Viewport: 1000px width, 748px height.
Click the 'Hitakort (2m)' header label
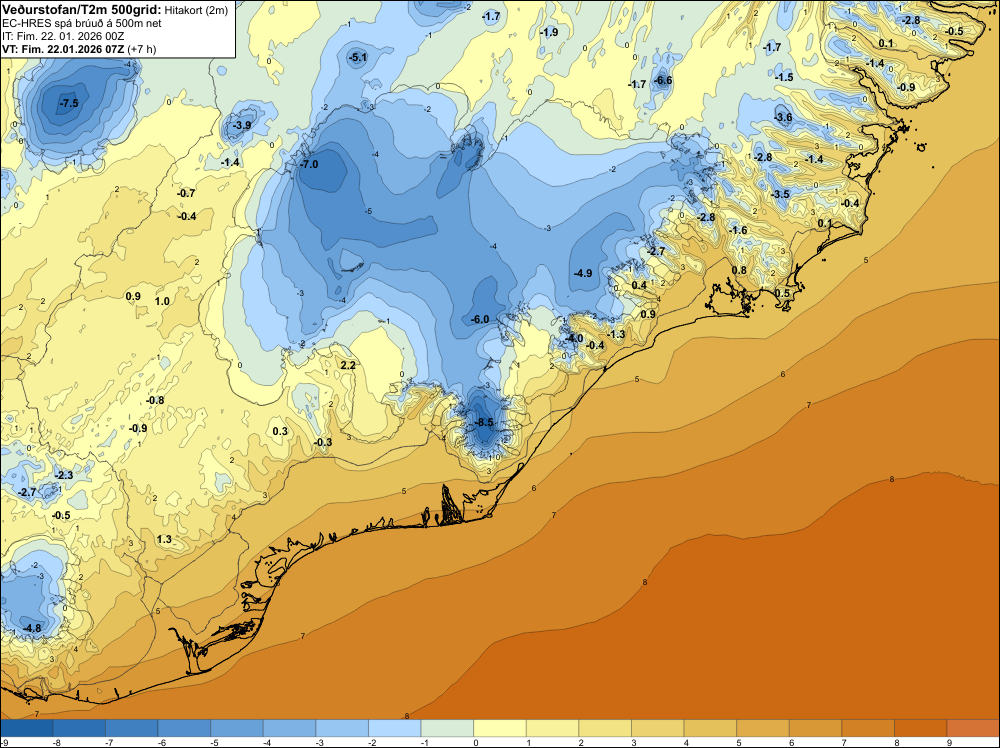point(196,10)
